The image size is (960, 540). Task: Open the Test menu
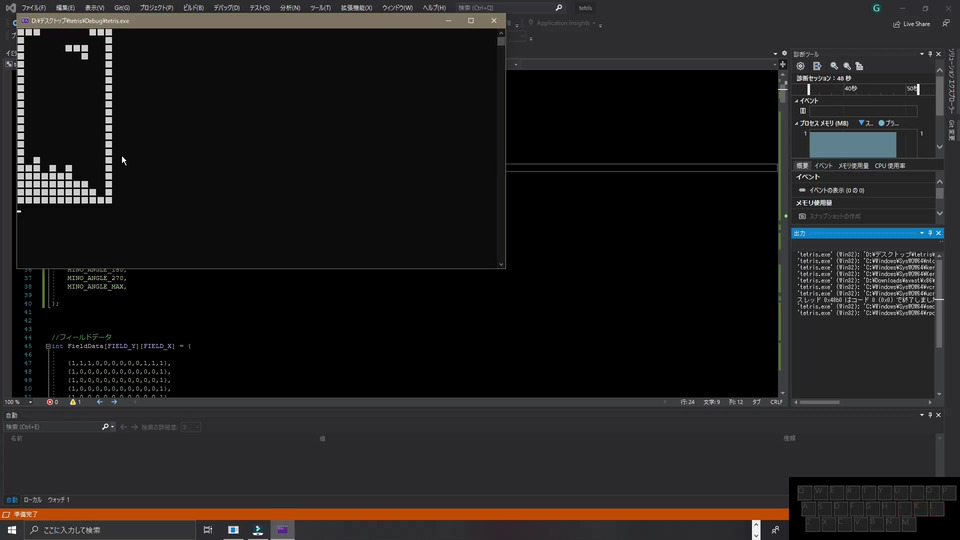(260, 8)
